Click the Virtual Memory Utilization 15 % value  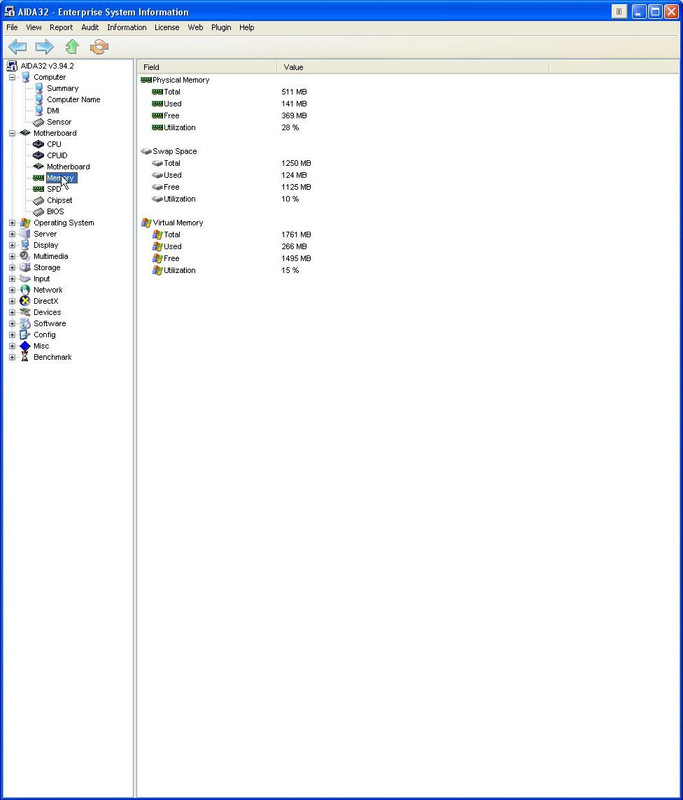290,270
